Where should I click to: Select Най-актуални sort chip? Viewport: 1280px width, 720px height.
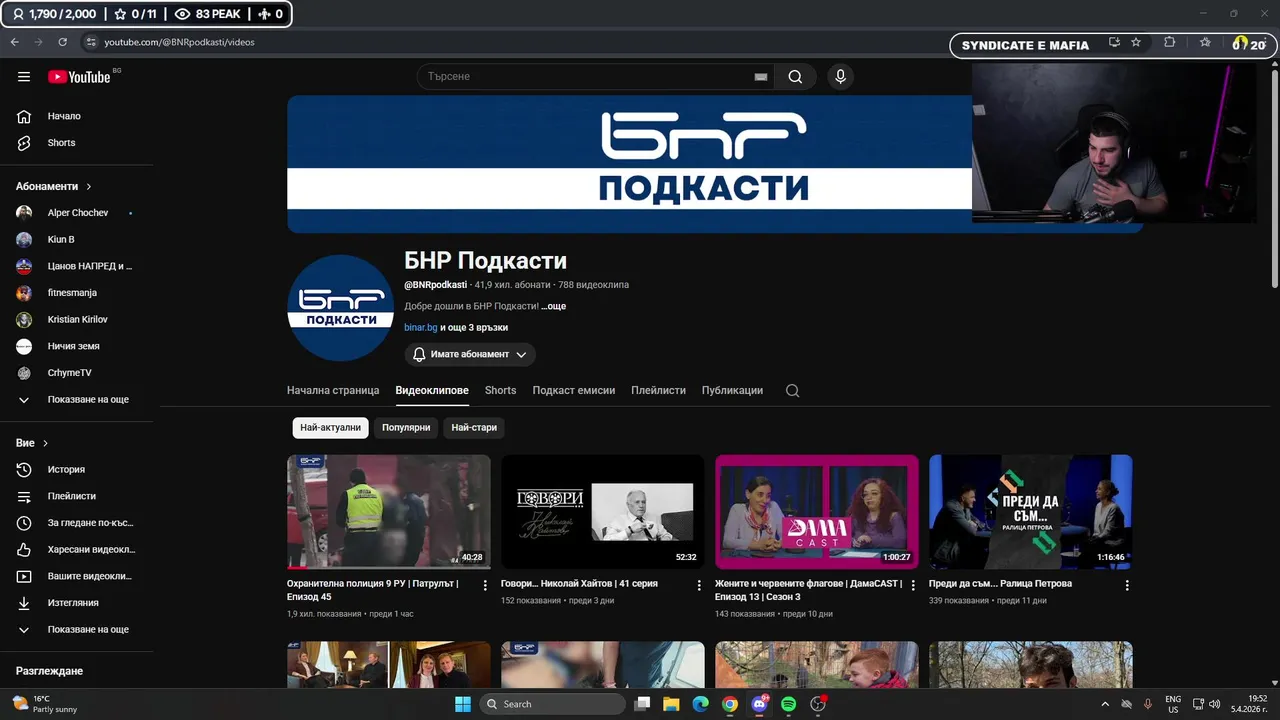click(330, 427)
